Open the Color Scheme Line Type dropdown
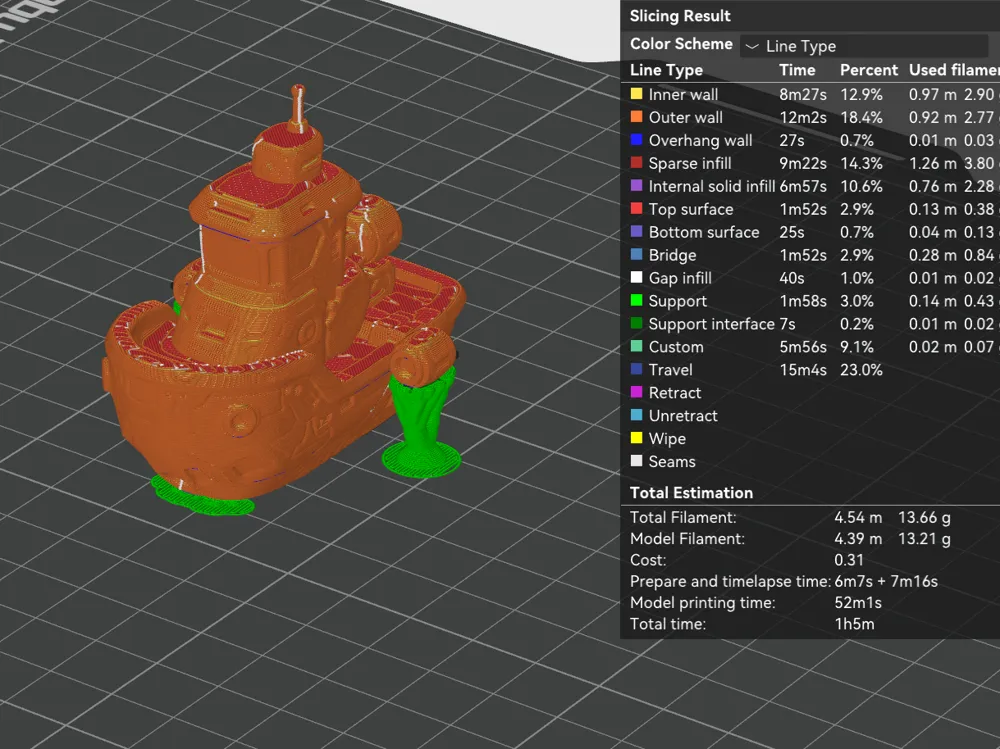 pyautogui.click(x=864, y=46)
